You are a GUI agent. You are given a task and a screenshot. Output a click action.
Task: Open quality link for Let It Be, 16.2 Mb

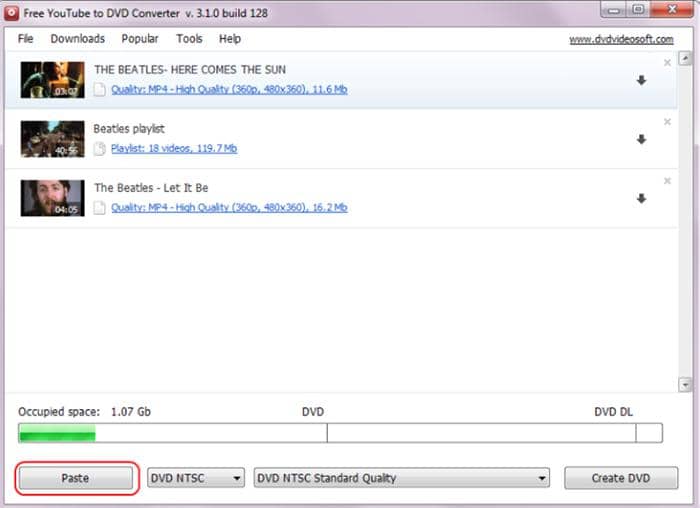[229, 207]
